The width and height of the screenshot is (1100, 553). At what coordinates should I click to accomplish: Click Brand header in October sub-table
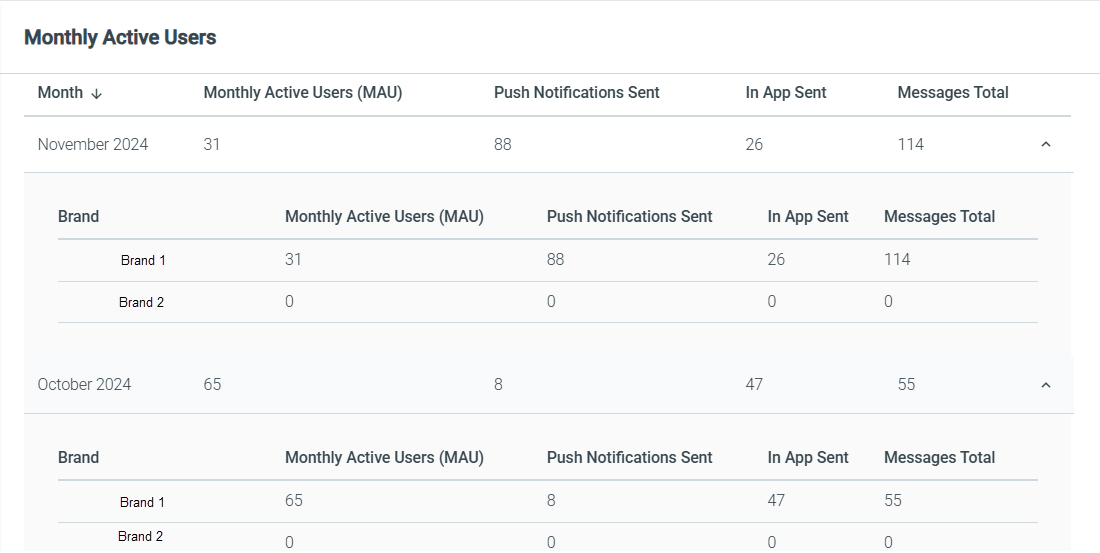[78, 458]
